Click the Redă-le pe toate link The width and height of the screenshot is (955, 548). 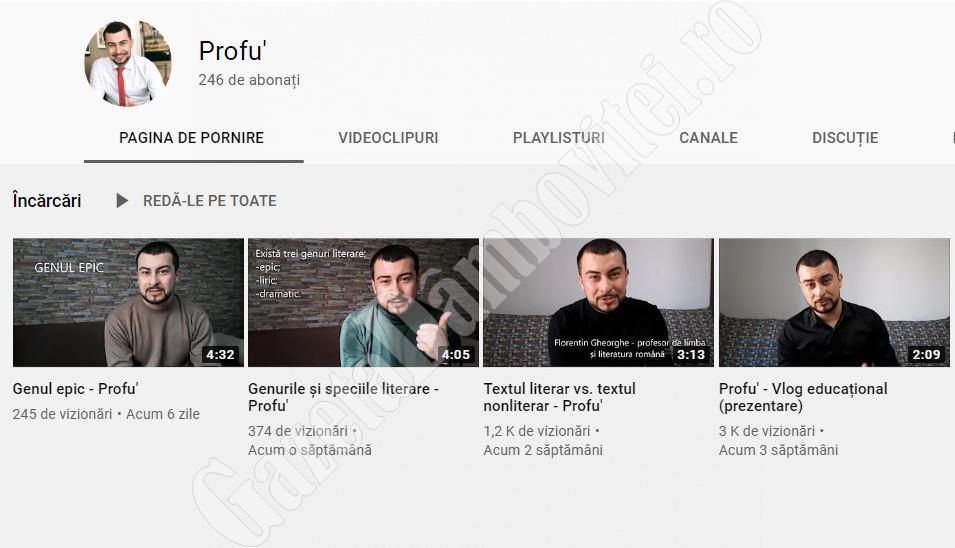[210, 200]
